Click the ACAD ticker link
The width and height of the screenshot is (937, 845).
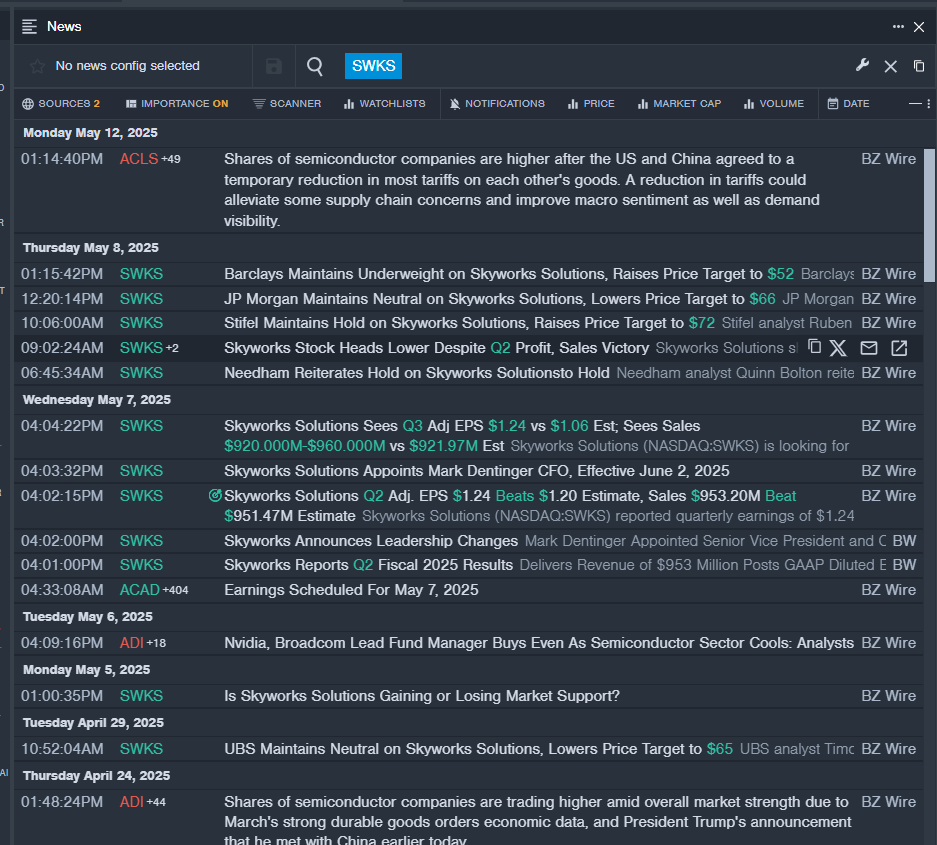coord(140,590)
